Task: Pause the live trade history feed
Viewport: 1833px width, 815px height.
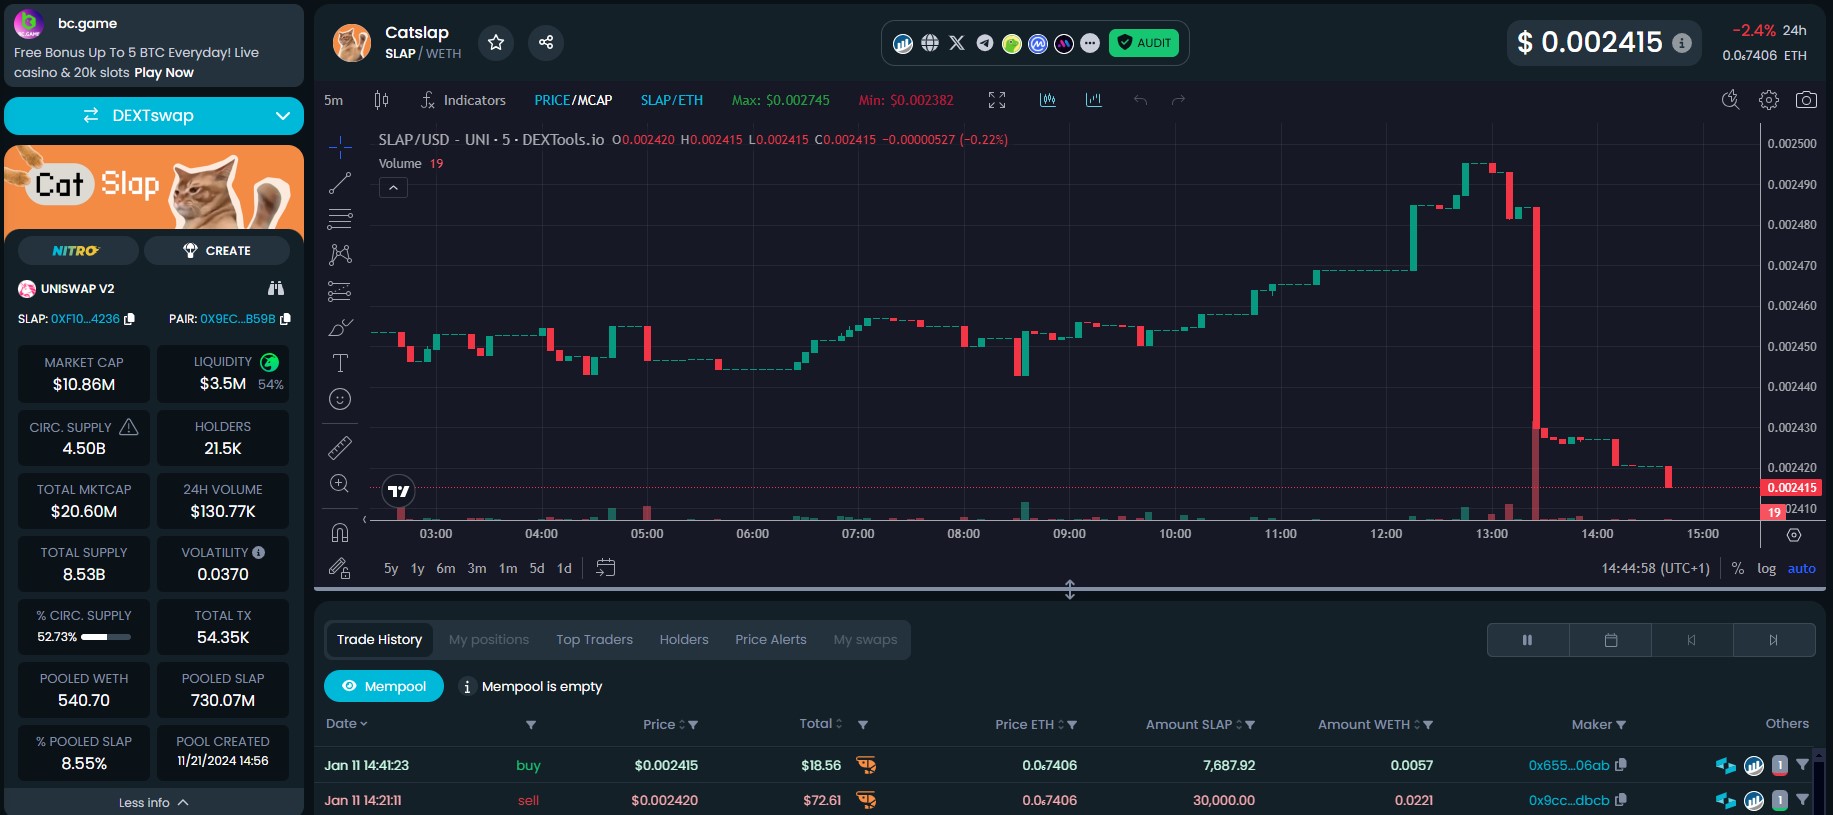Action: pos(1527,640)
